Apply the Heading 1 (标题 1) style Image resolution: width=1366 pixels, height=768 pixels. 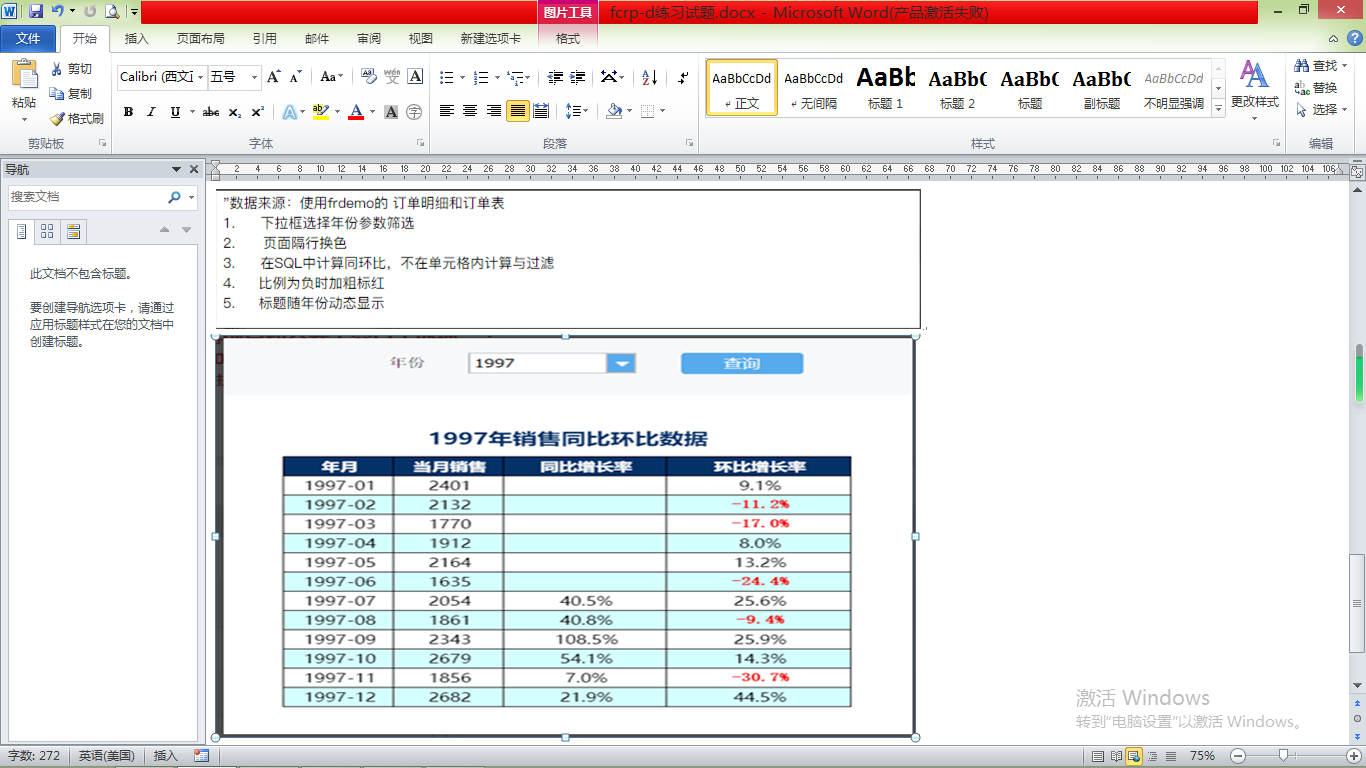point(886,88)
